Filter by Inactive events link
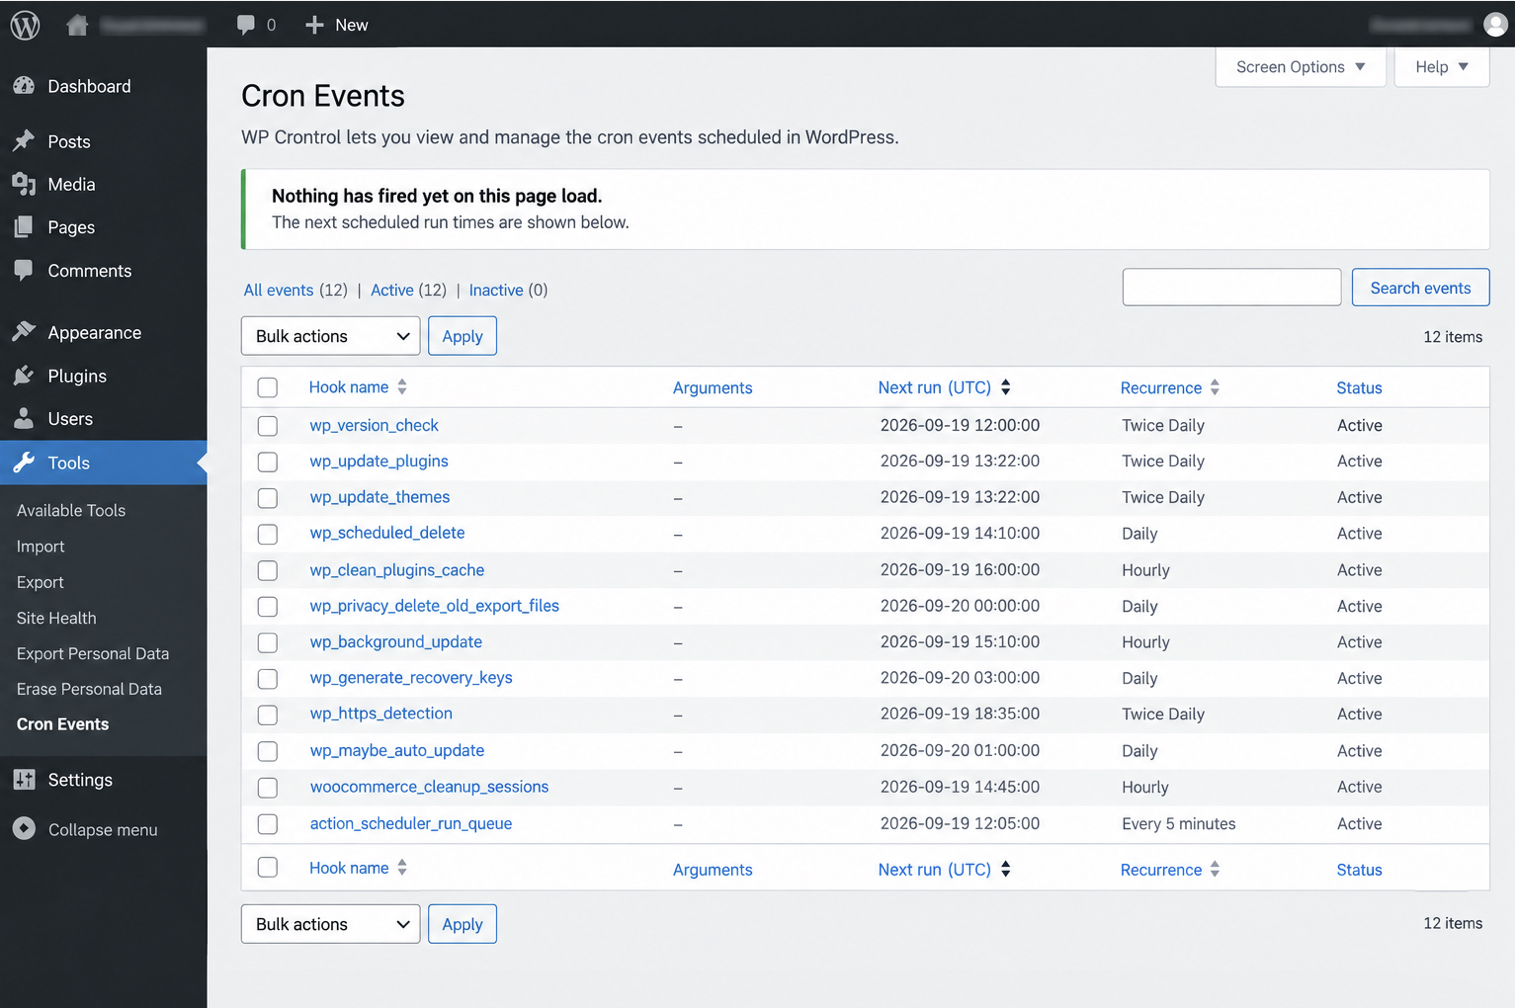 (496, 290)
